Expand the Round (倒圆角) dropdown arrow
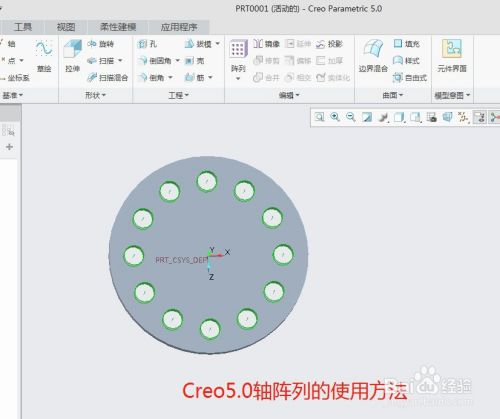The width and height of the screenshot is (500, 419). 177,61
